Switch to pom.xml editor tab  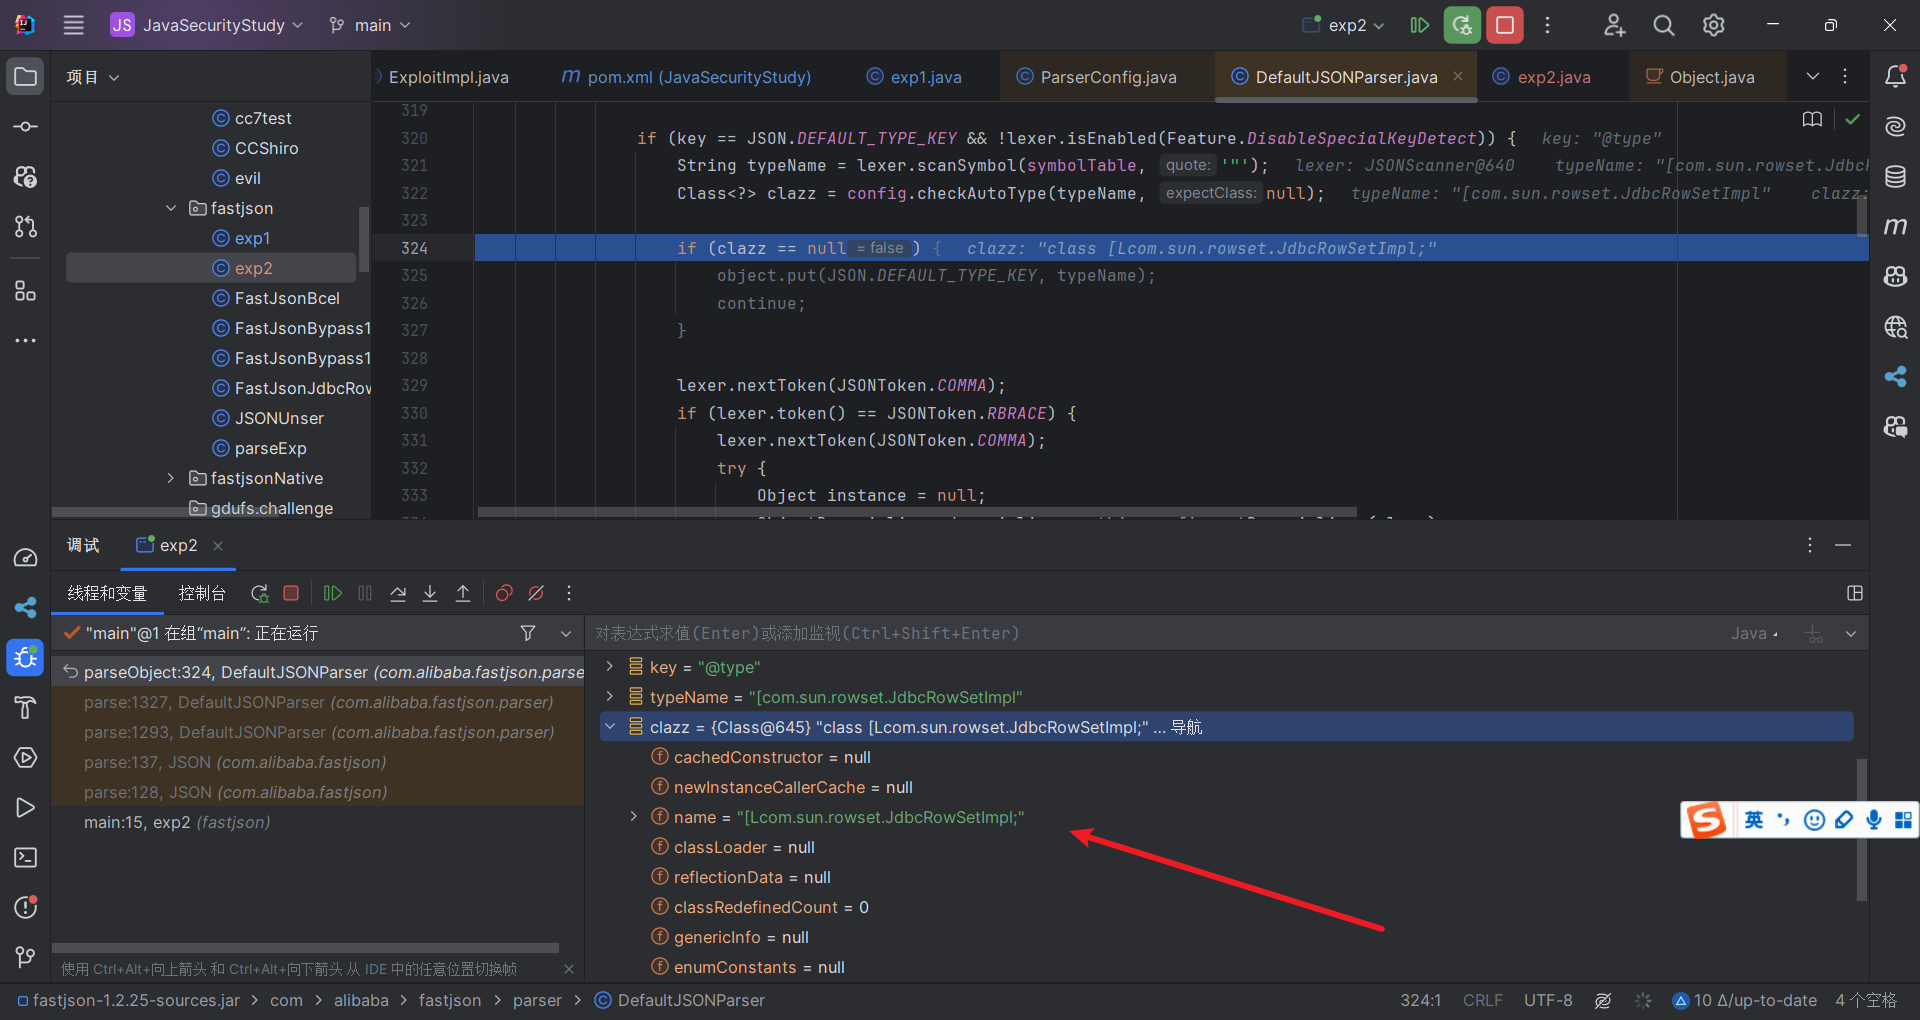687,77
